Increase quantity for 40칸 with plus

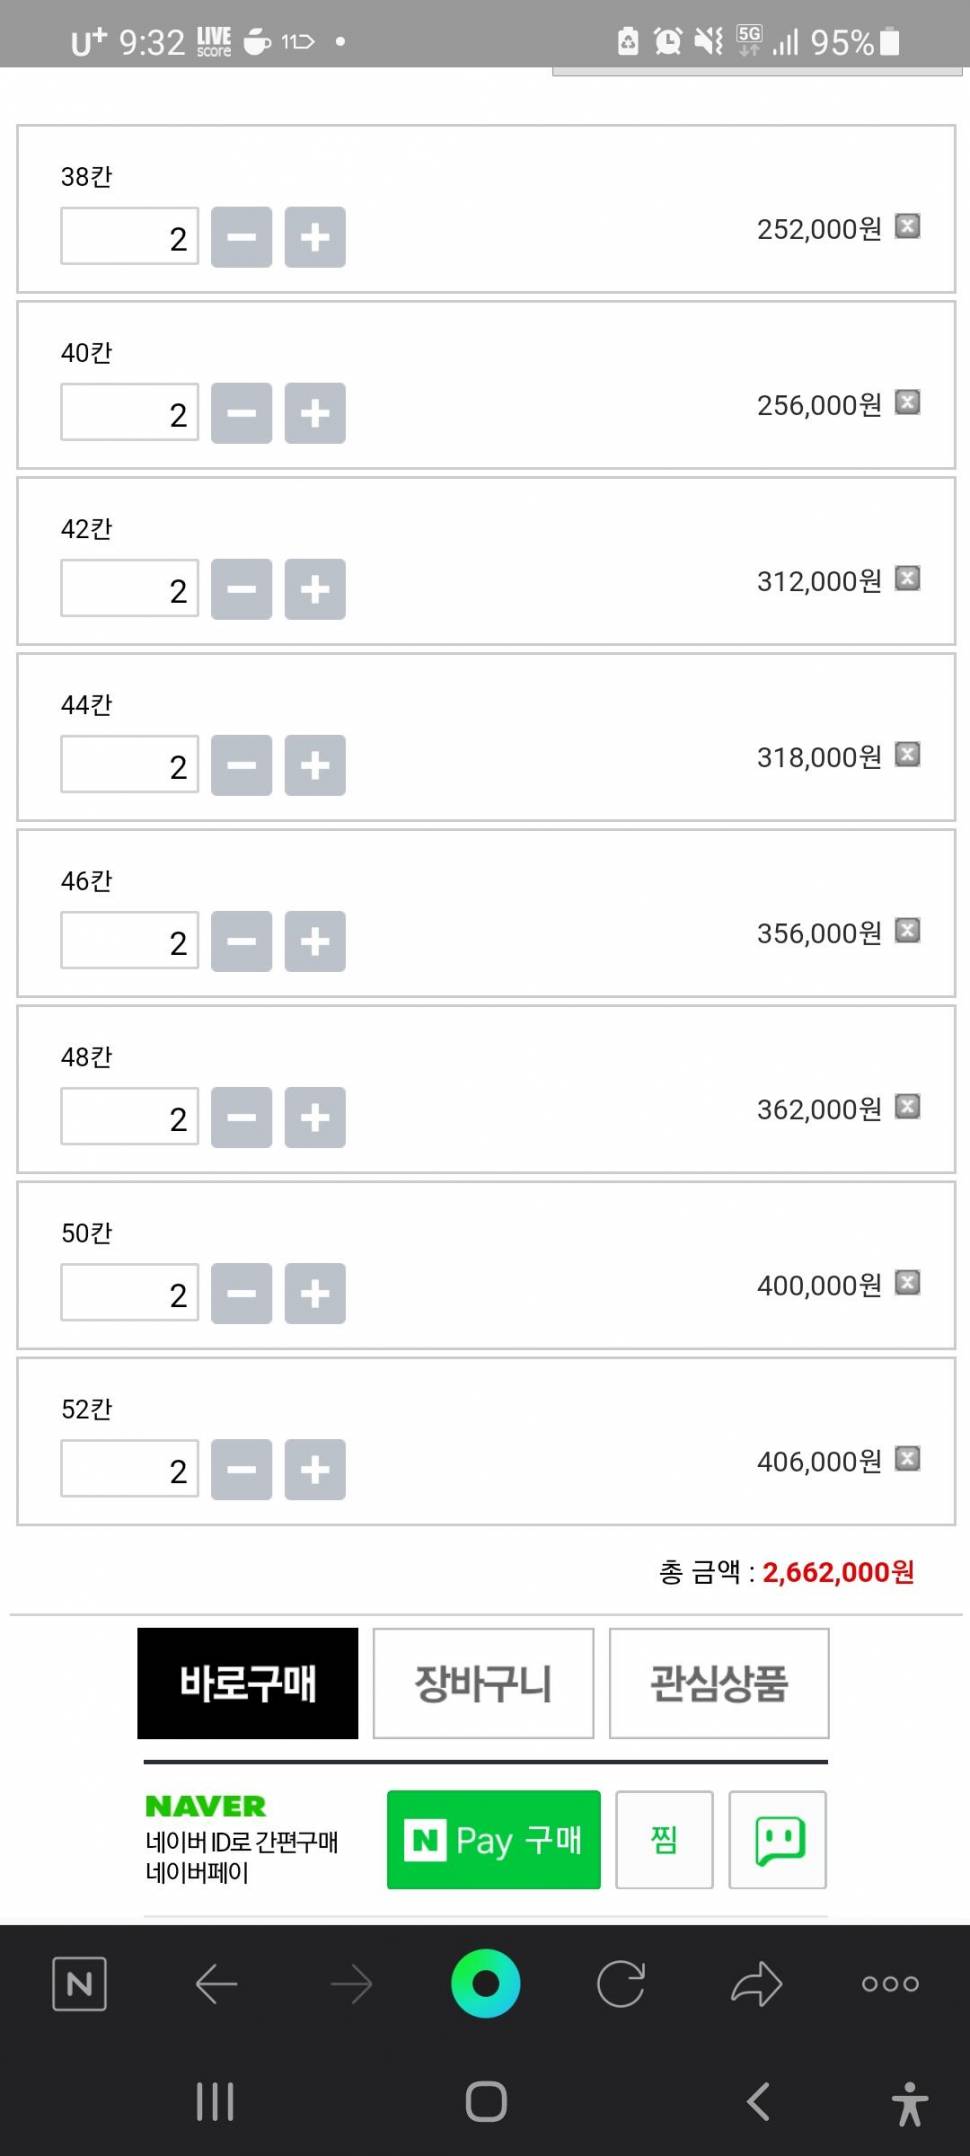(x=315, y=413)
